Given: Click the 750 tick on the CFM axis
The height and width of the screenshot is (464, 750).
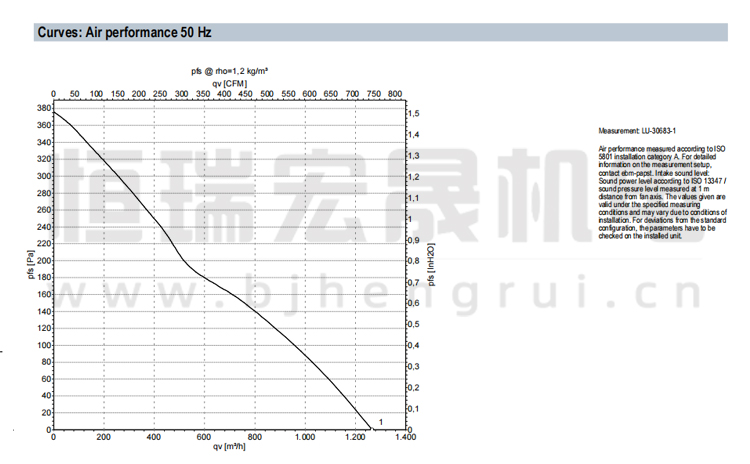Looking at the screenshot, I should (x=373, y=94).
